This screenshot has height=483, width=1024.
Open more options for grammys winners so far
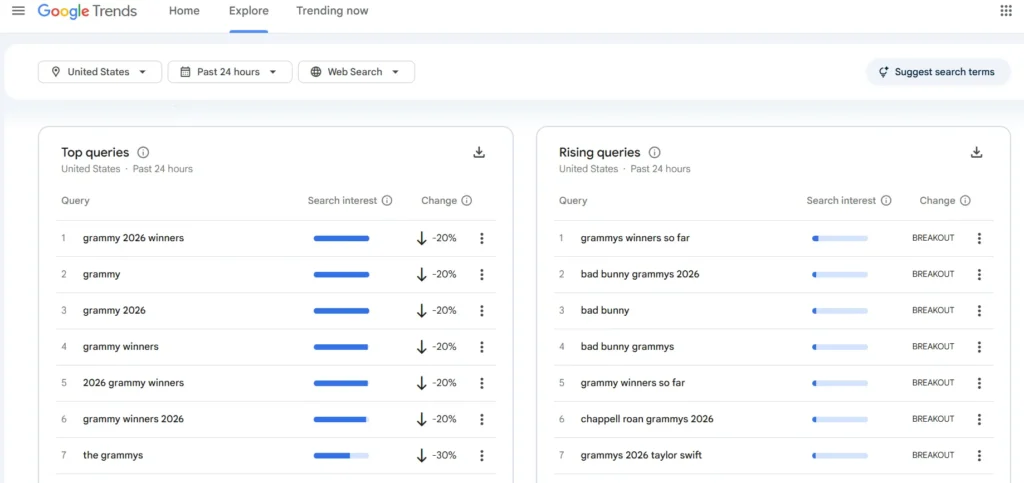(x=979, y=238)
